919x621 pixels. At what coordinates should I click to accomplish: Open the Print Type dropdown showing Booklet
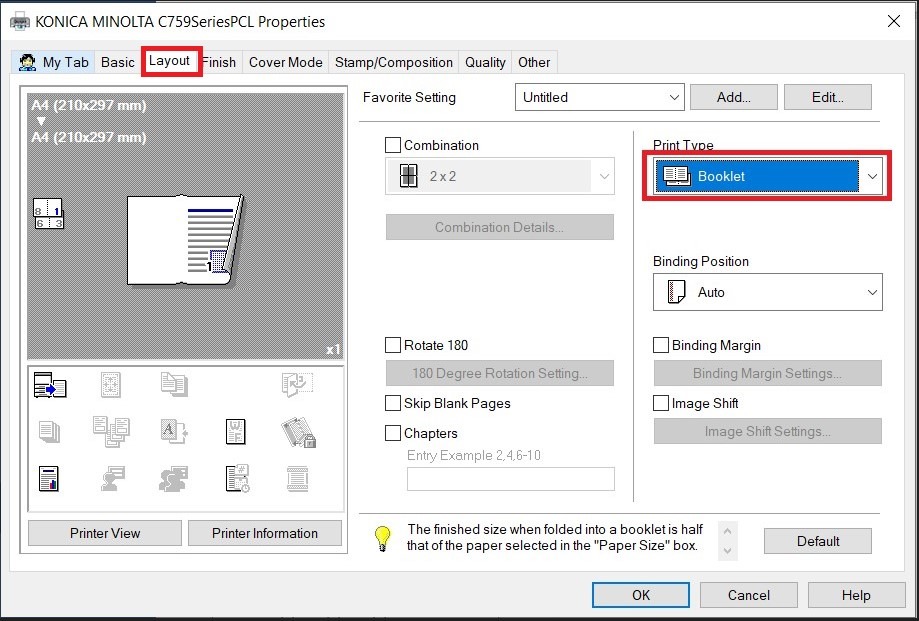tap(767, 176)
